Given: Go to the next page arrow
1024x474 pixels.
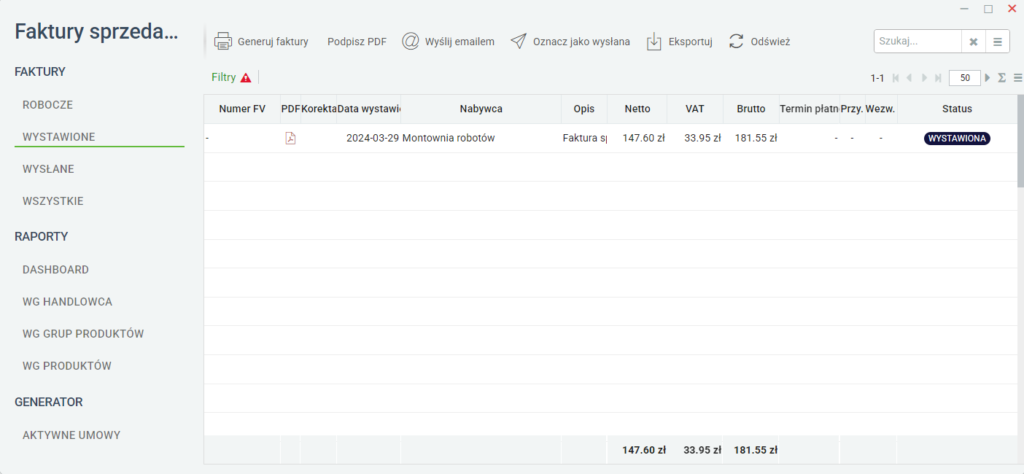Looking at the screenshot, I should click(x=925, y=78).
